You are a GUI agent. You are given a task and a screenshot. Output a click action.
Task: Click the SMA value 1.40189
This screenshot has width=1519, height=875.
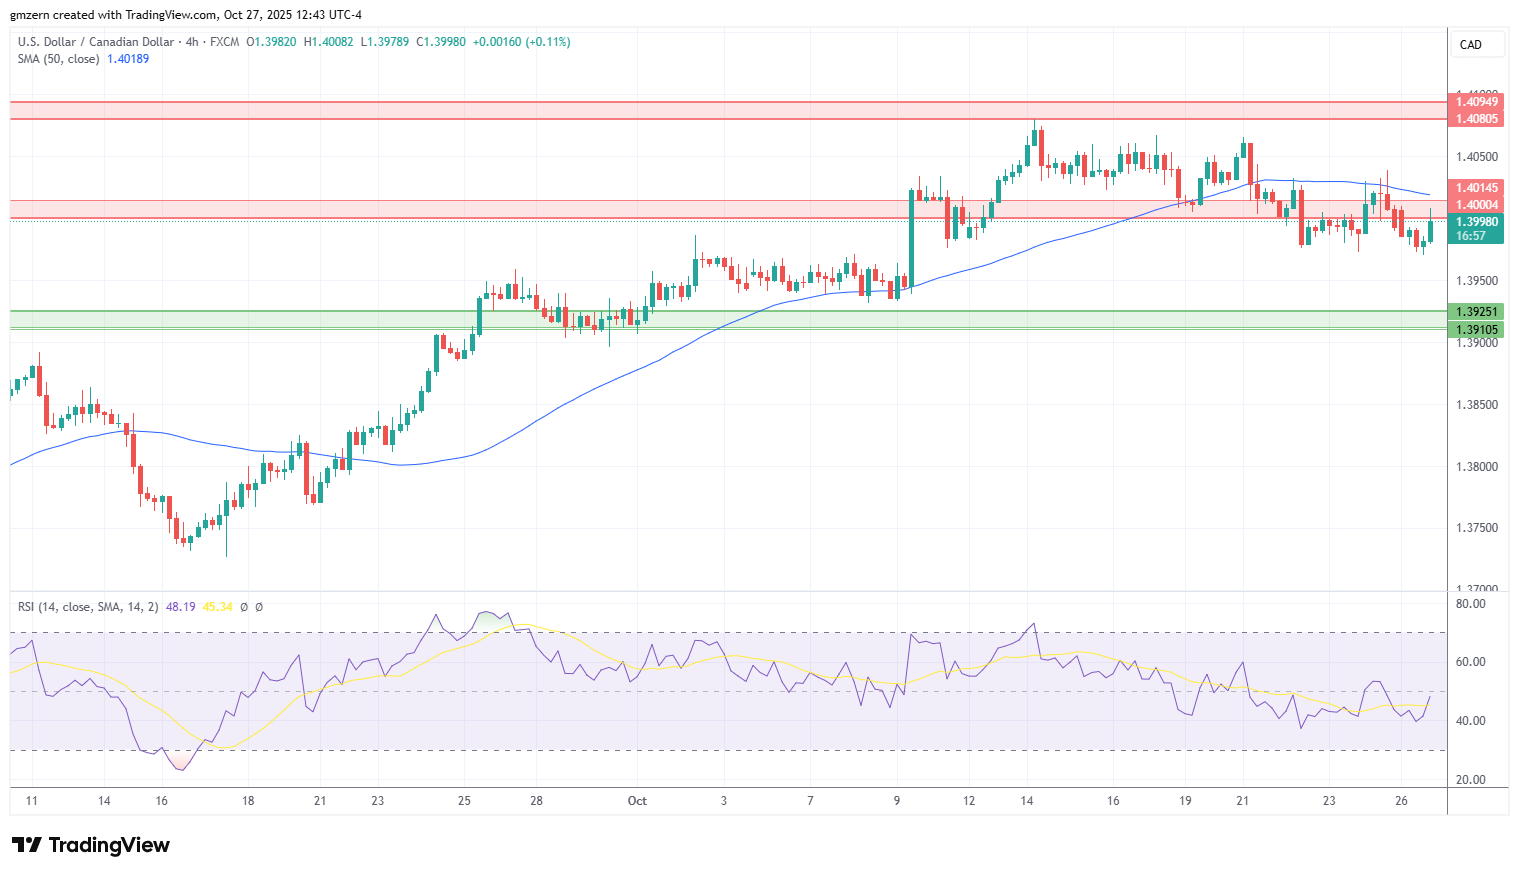[x=127, y=58]
